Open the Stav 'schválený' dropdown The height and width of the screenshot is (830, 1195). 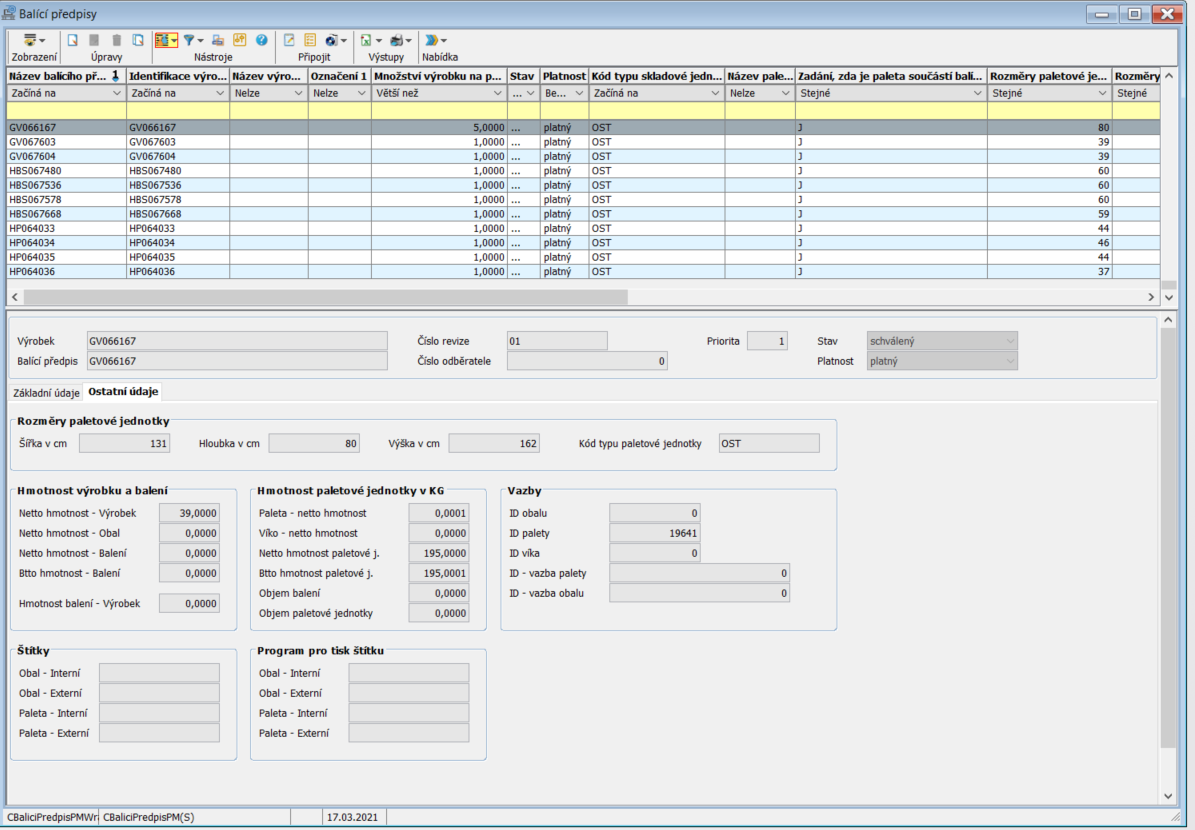(x=1008, y=341)
